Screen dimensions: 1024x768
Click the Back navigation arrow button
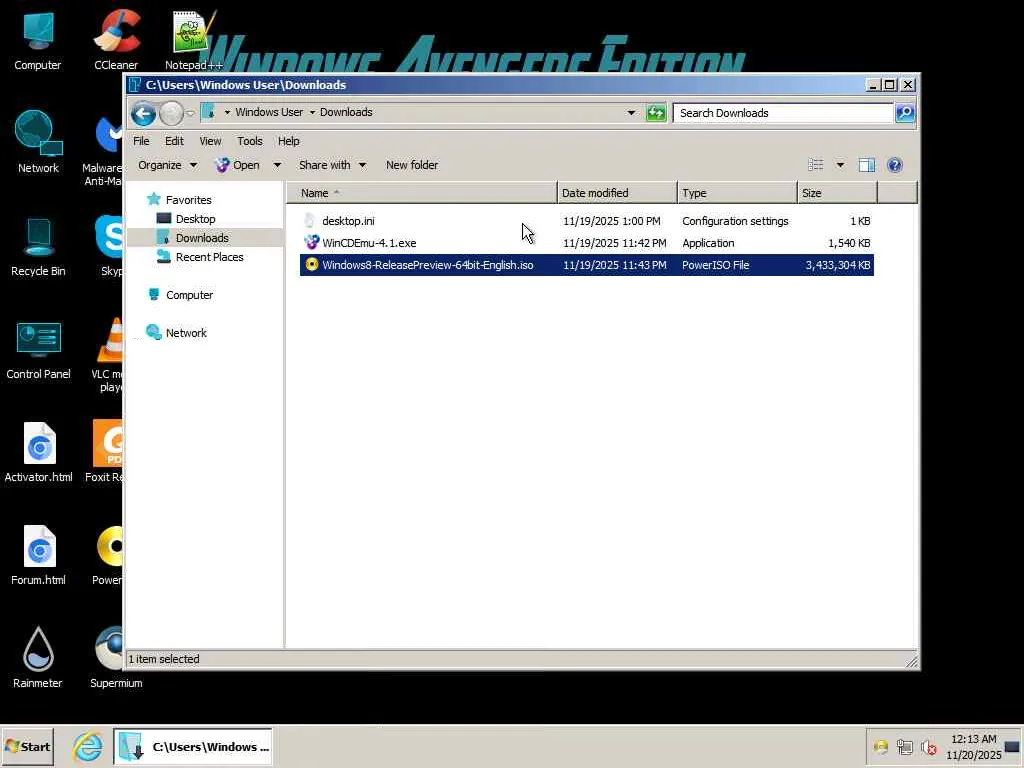(x=143, y=114)
